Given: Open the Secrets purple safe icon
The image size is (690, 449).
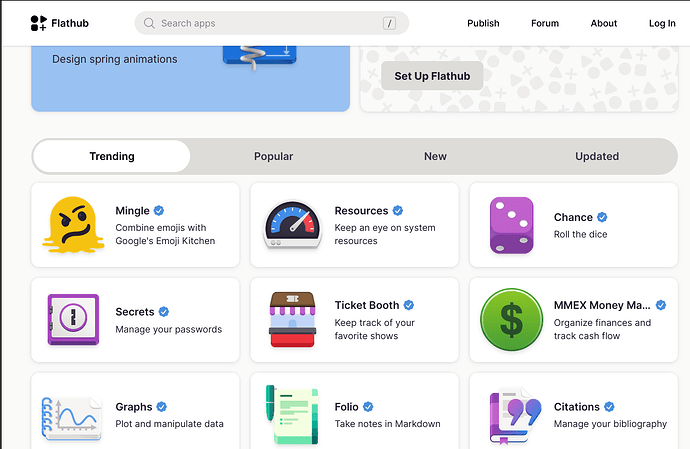Looking at the screenshot, I should (x=73, y=320).
